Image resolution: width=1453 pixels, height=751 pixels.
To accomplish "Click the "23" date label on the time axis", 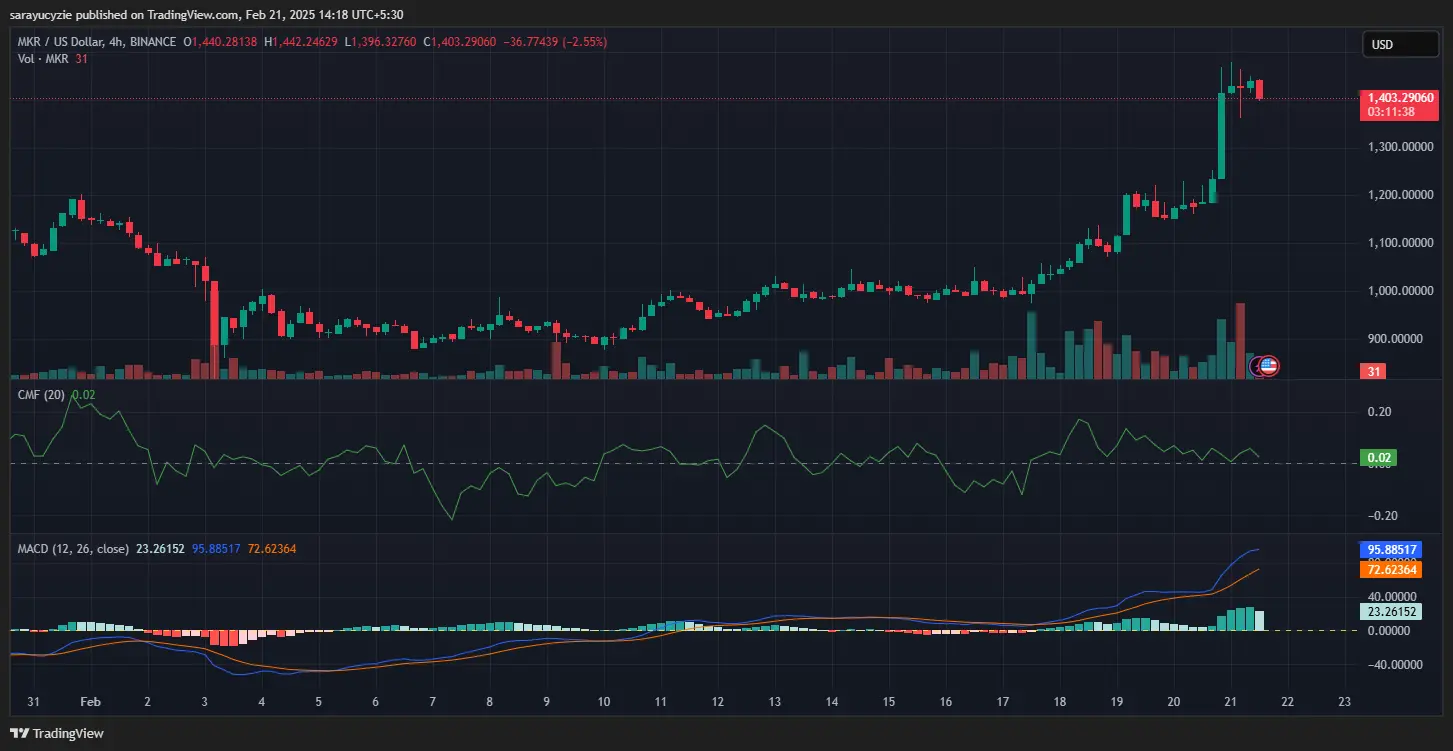I will pyautogui.click(x=1345, y=702).
